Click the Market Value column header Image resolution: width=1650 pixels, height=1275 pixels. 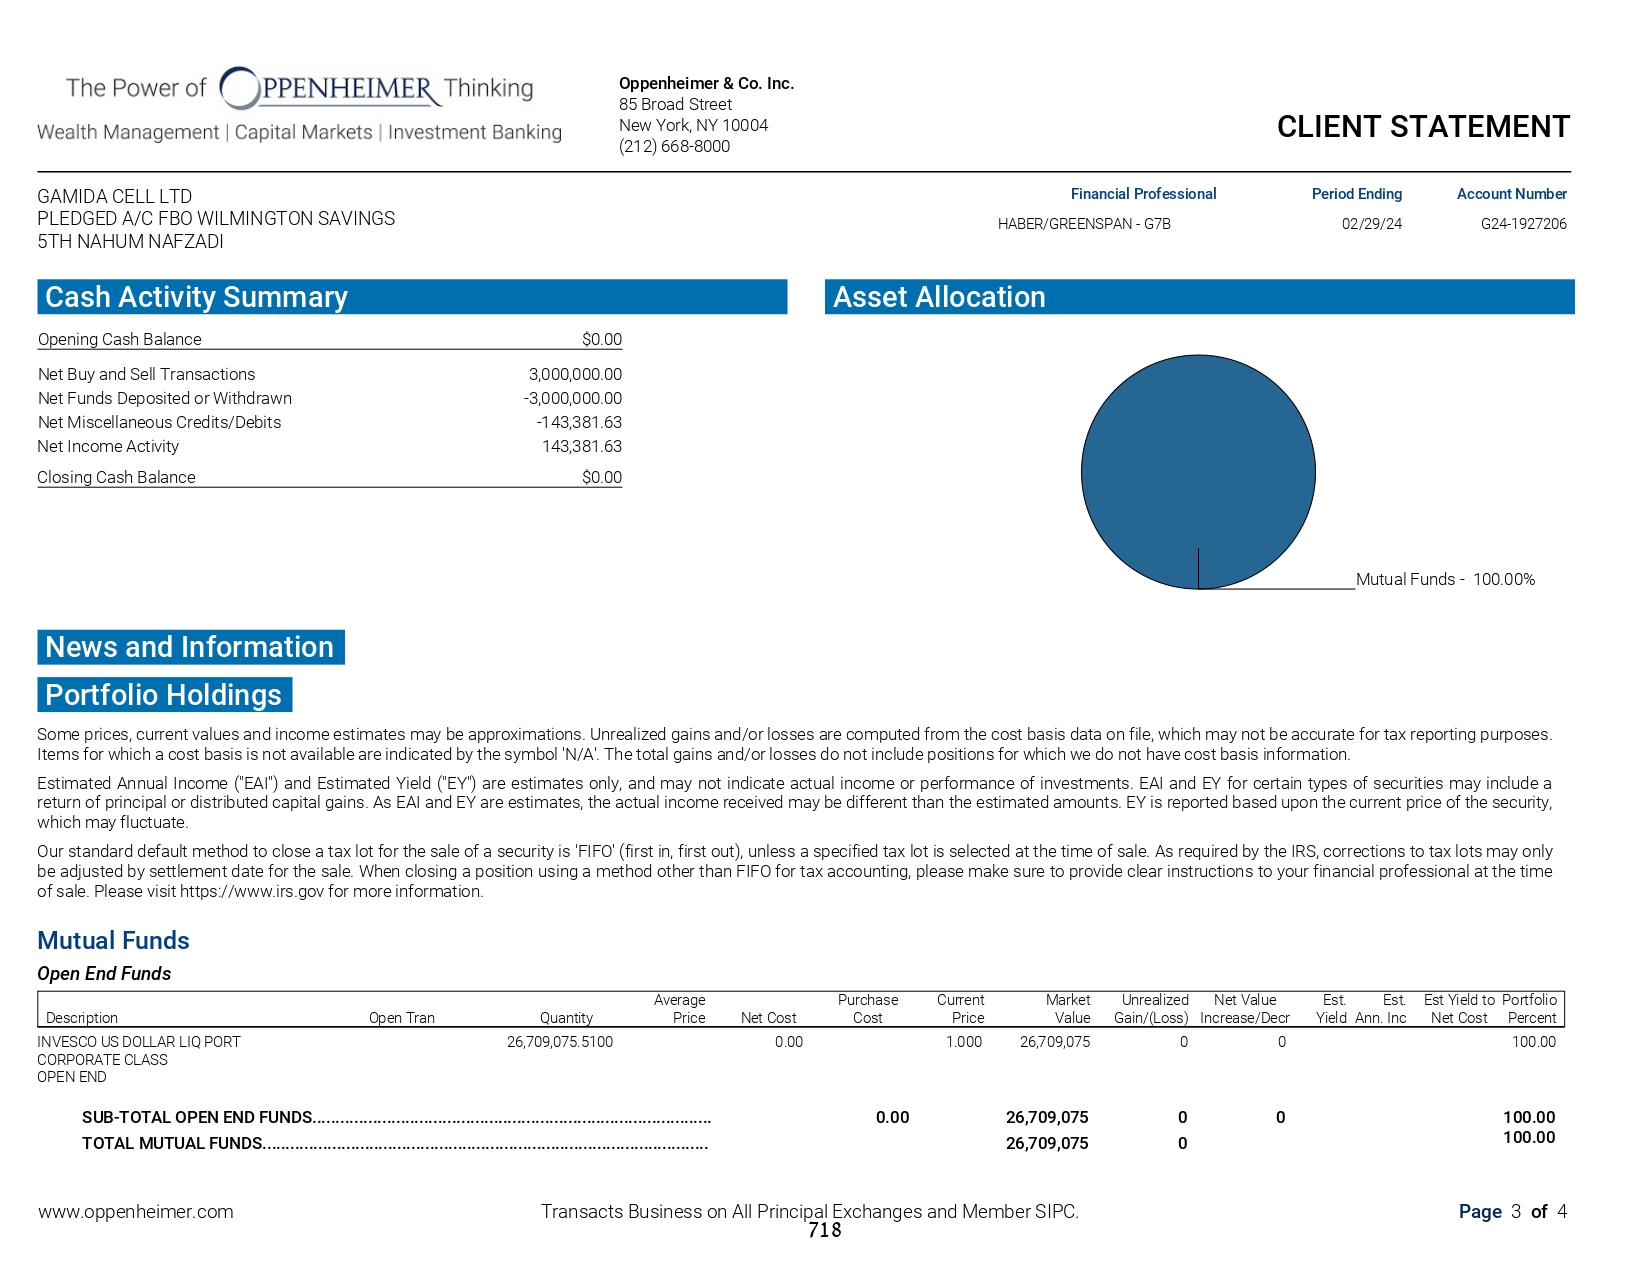(1068, 1009)
